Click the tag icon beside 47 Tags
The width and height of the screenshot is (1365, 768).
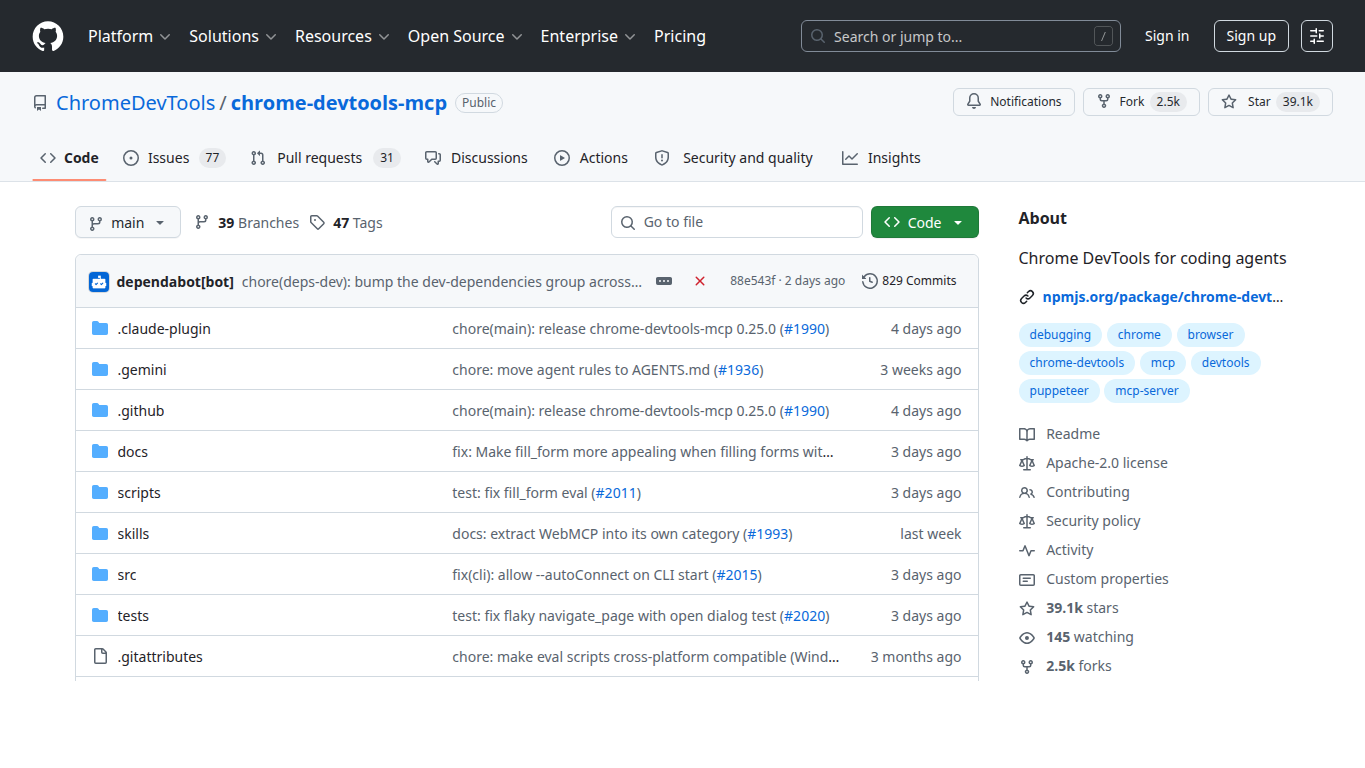317,223
